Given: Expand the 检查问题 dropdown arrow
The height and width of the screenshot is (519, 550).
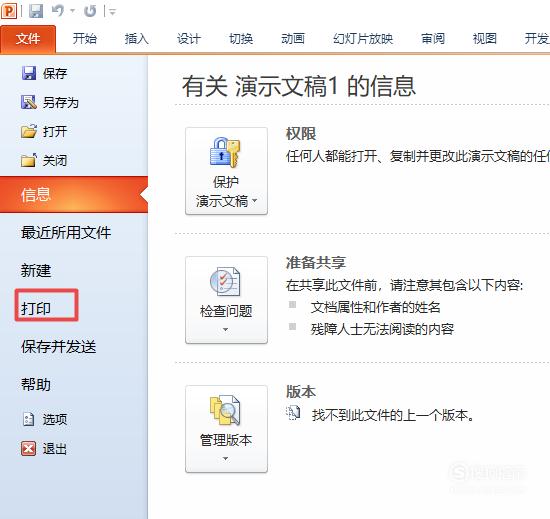Looking at the screenshot, I should (226, 330).
